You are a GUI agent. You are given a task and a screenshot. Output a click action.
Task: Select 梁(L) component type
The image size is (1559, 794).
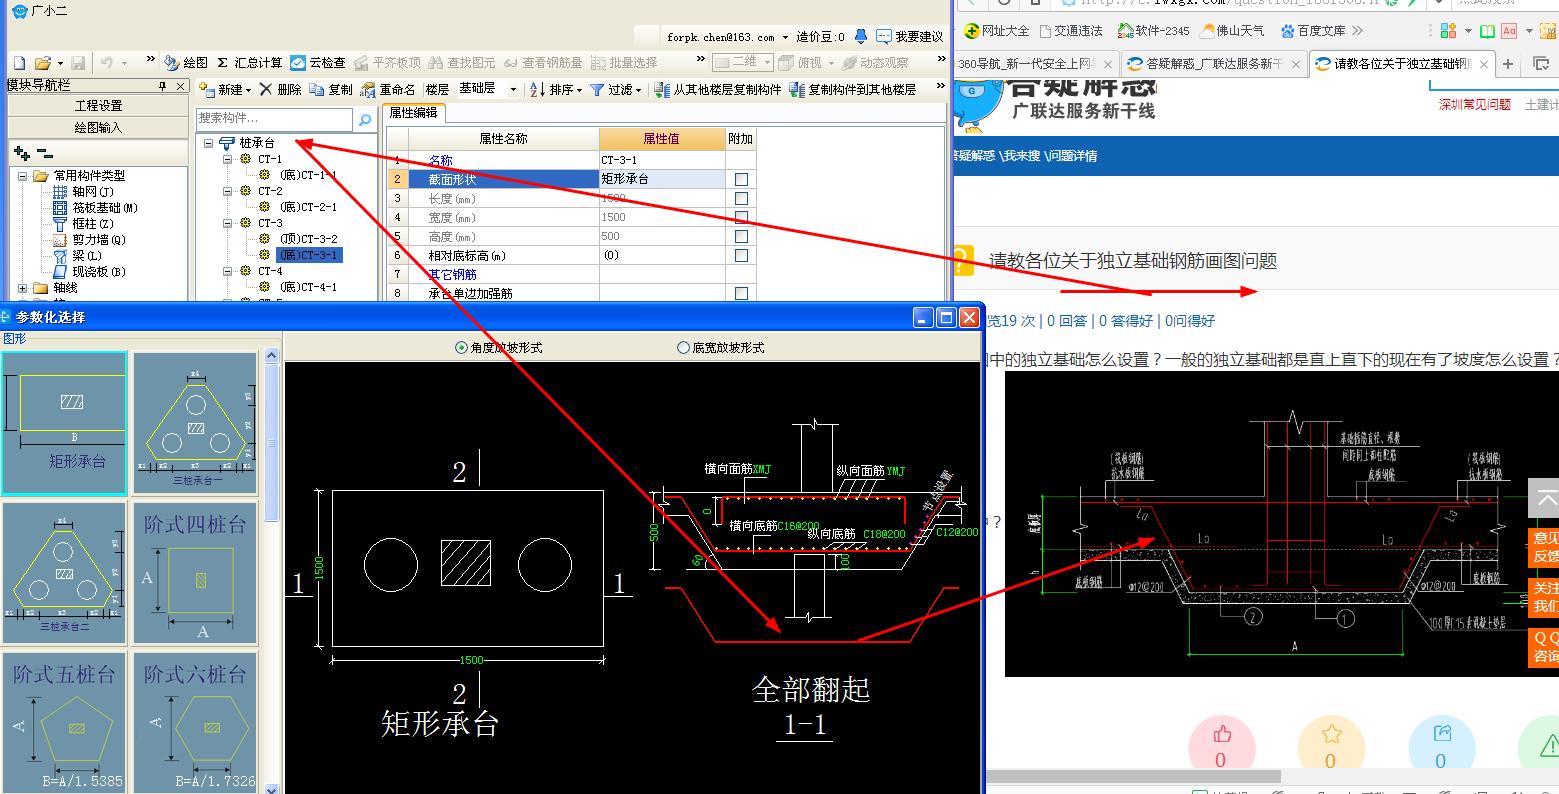coord(78,256)
